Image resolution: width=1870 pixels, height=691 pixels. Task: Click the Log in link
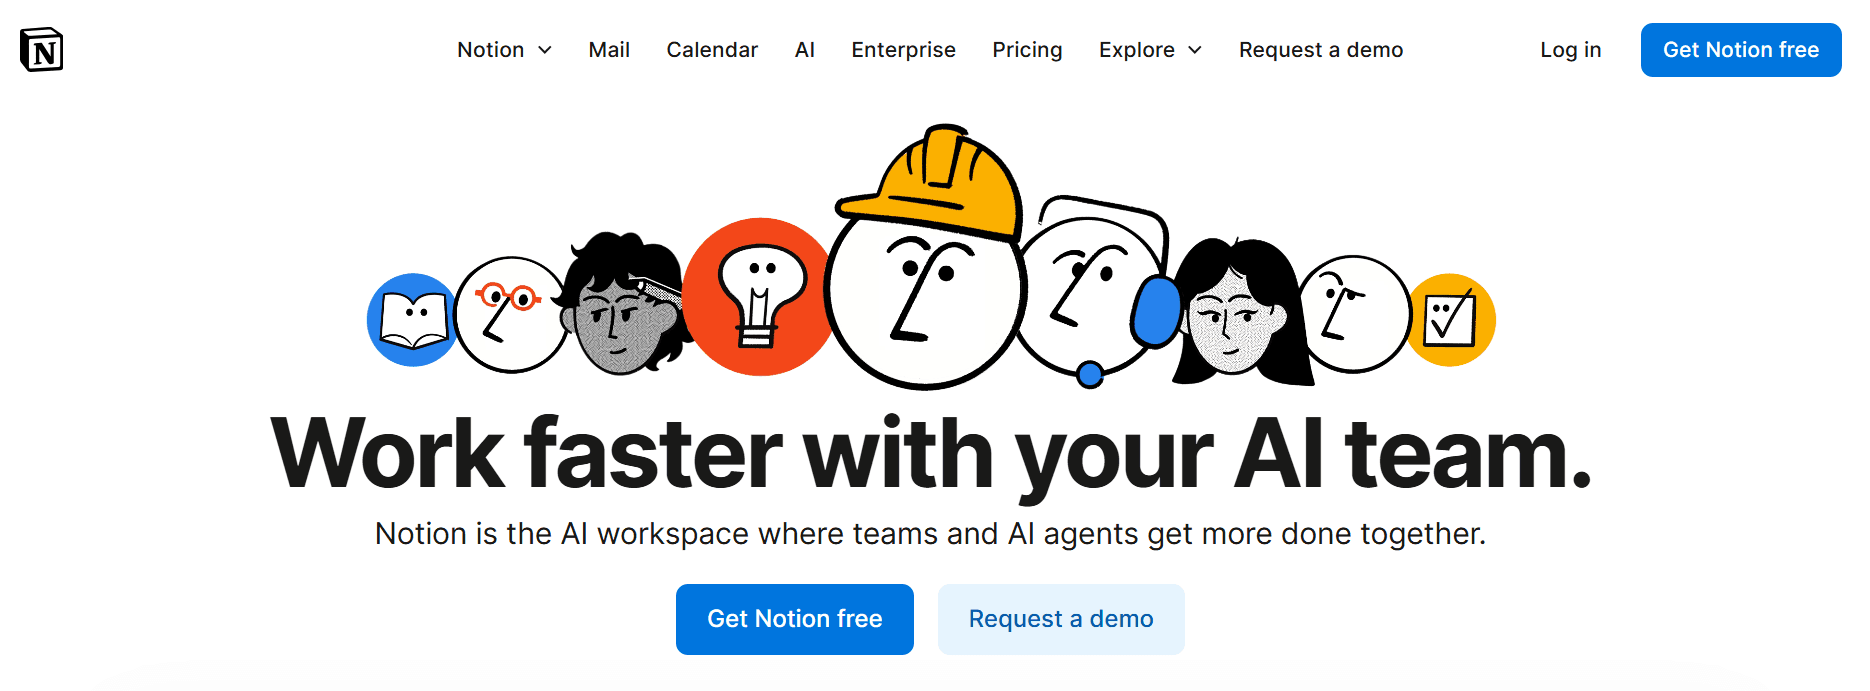pos(1570,50)
